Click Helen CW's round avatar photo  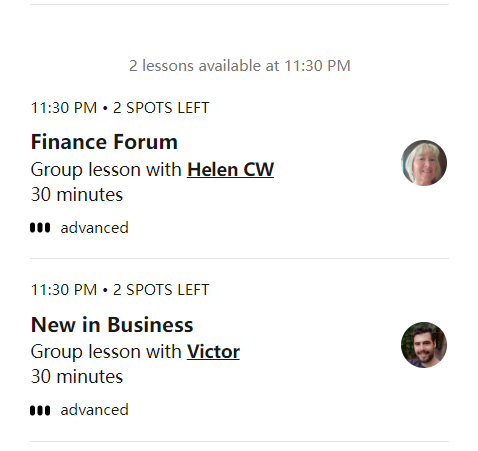[424, 163]
